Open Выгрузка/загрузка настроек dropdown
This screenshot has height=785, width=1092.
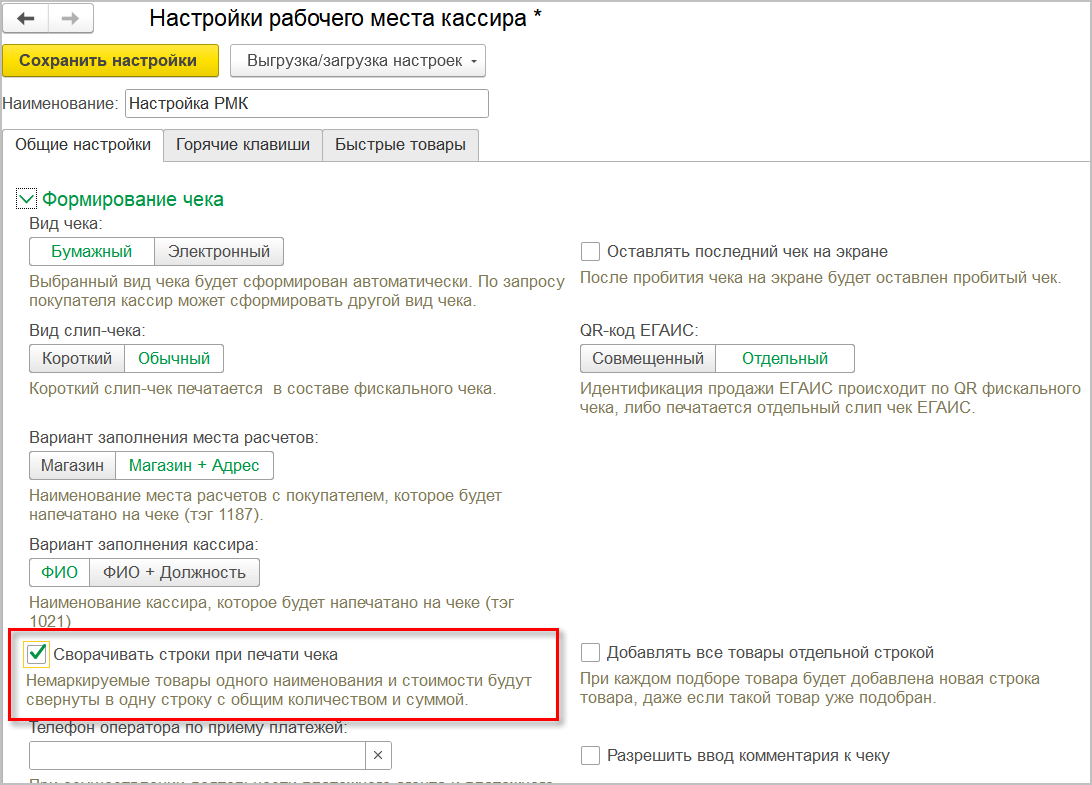pos(357,61)
